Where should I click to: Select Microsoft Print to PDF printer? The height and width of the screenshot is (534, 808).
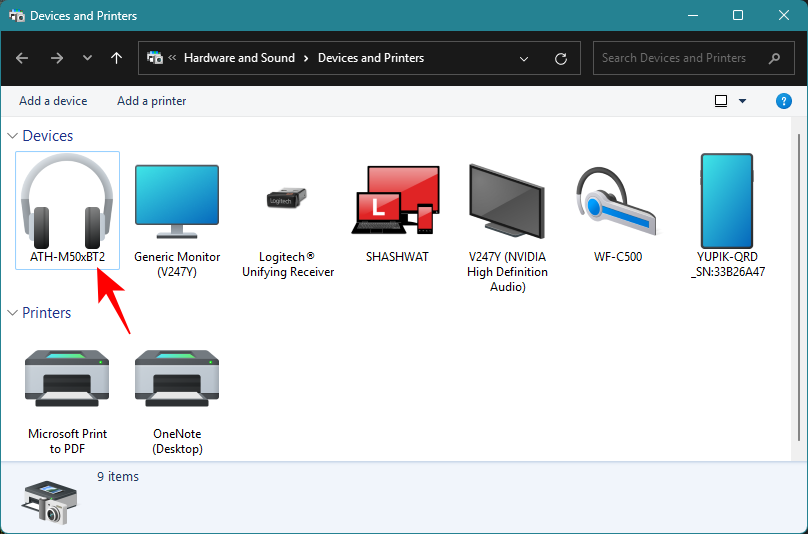coord(67,402)
